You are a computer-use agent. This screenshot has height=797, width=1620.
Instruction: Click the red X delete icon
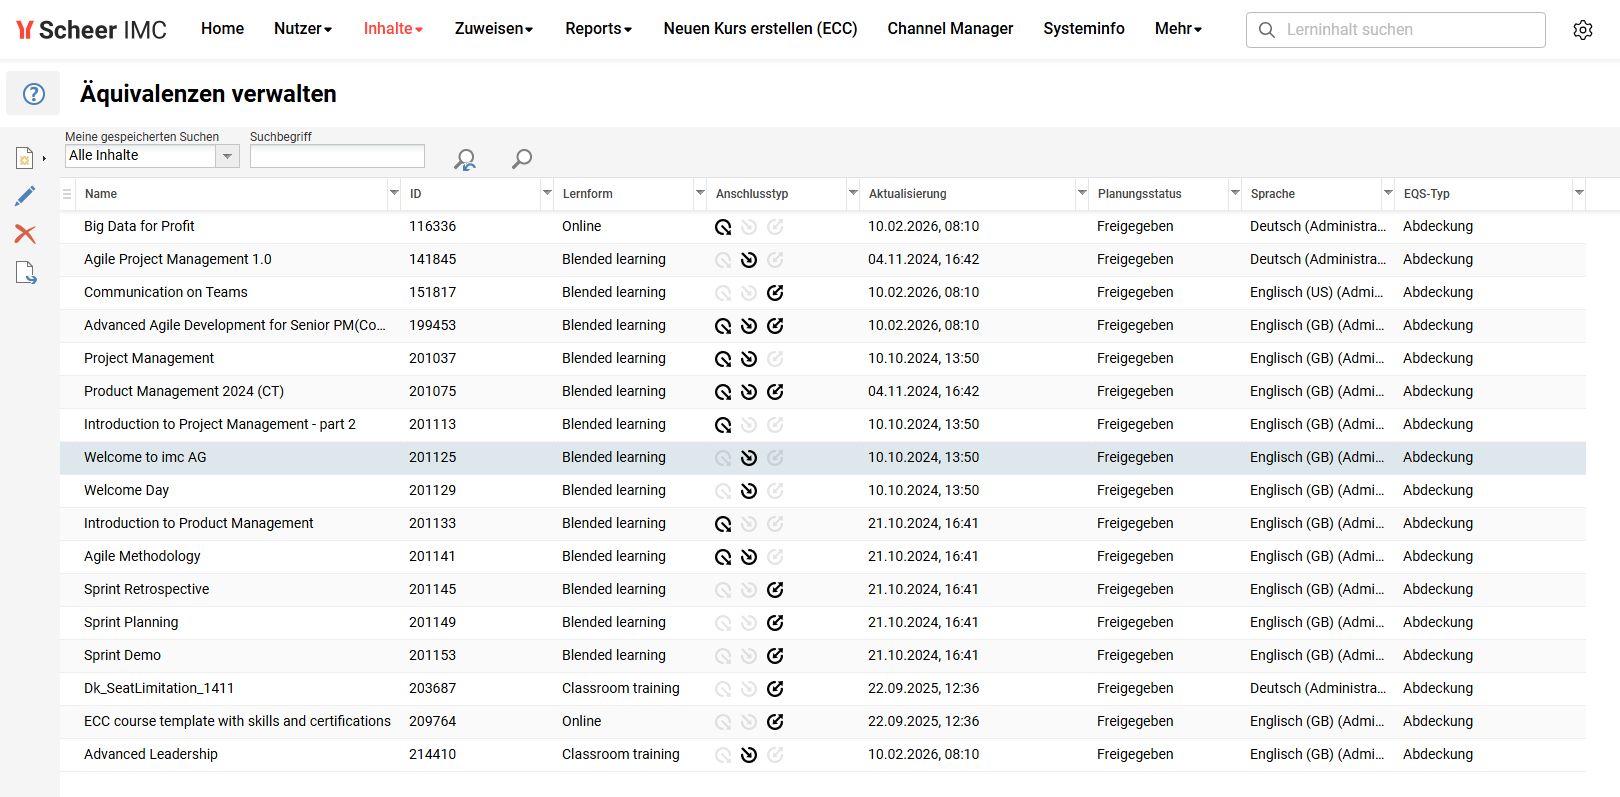click(25, 234)
